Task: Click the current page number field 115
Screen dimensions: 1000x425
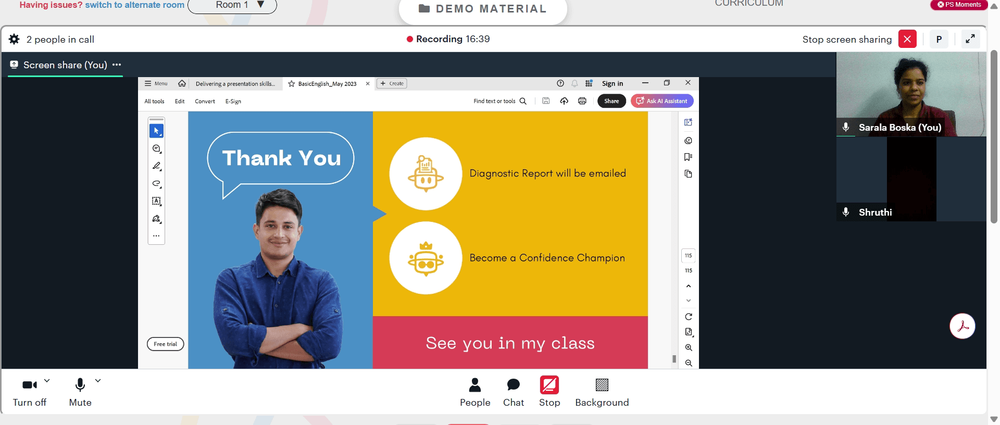Action: [688, 255]
